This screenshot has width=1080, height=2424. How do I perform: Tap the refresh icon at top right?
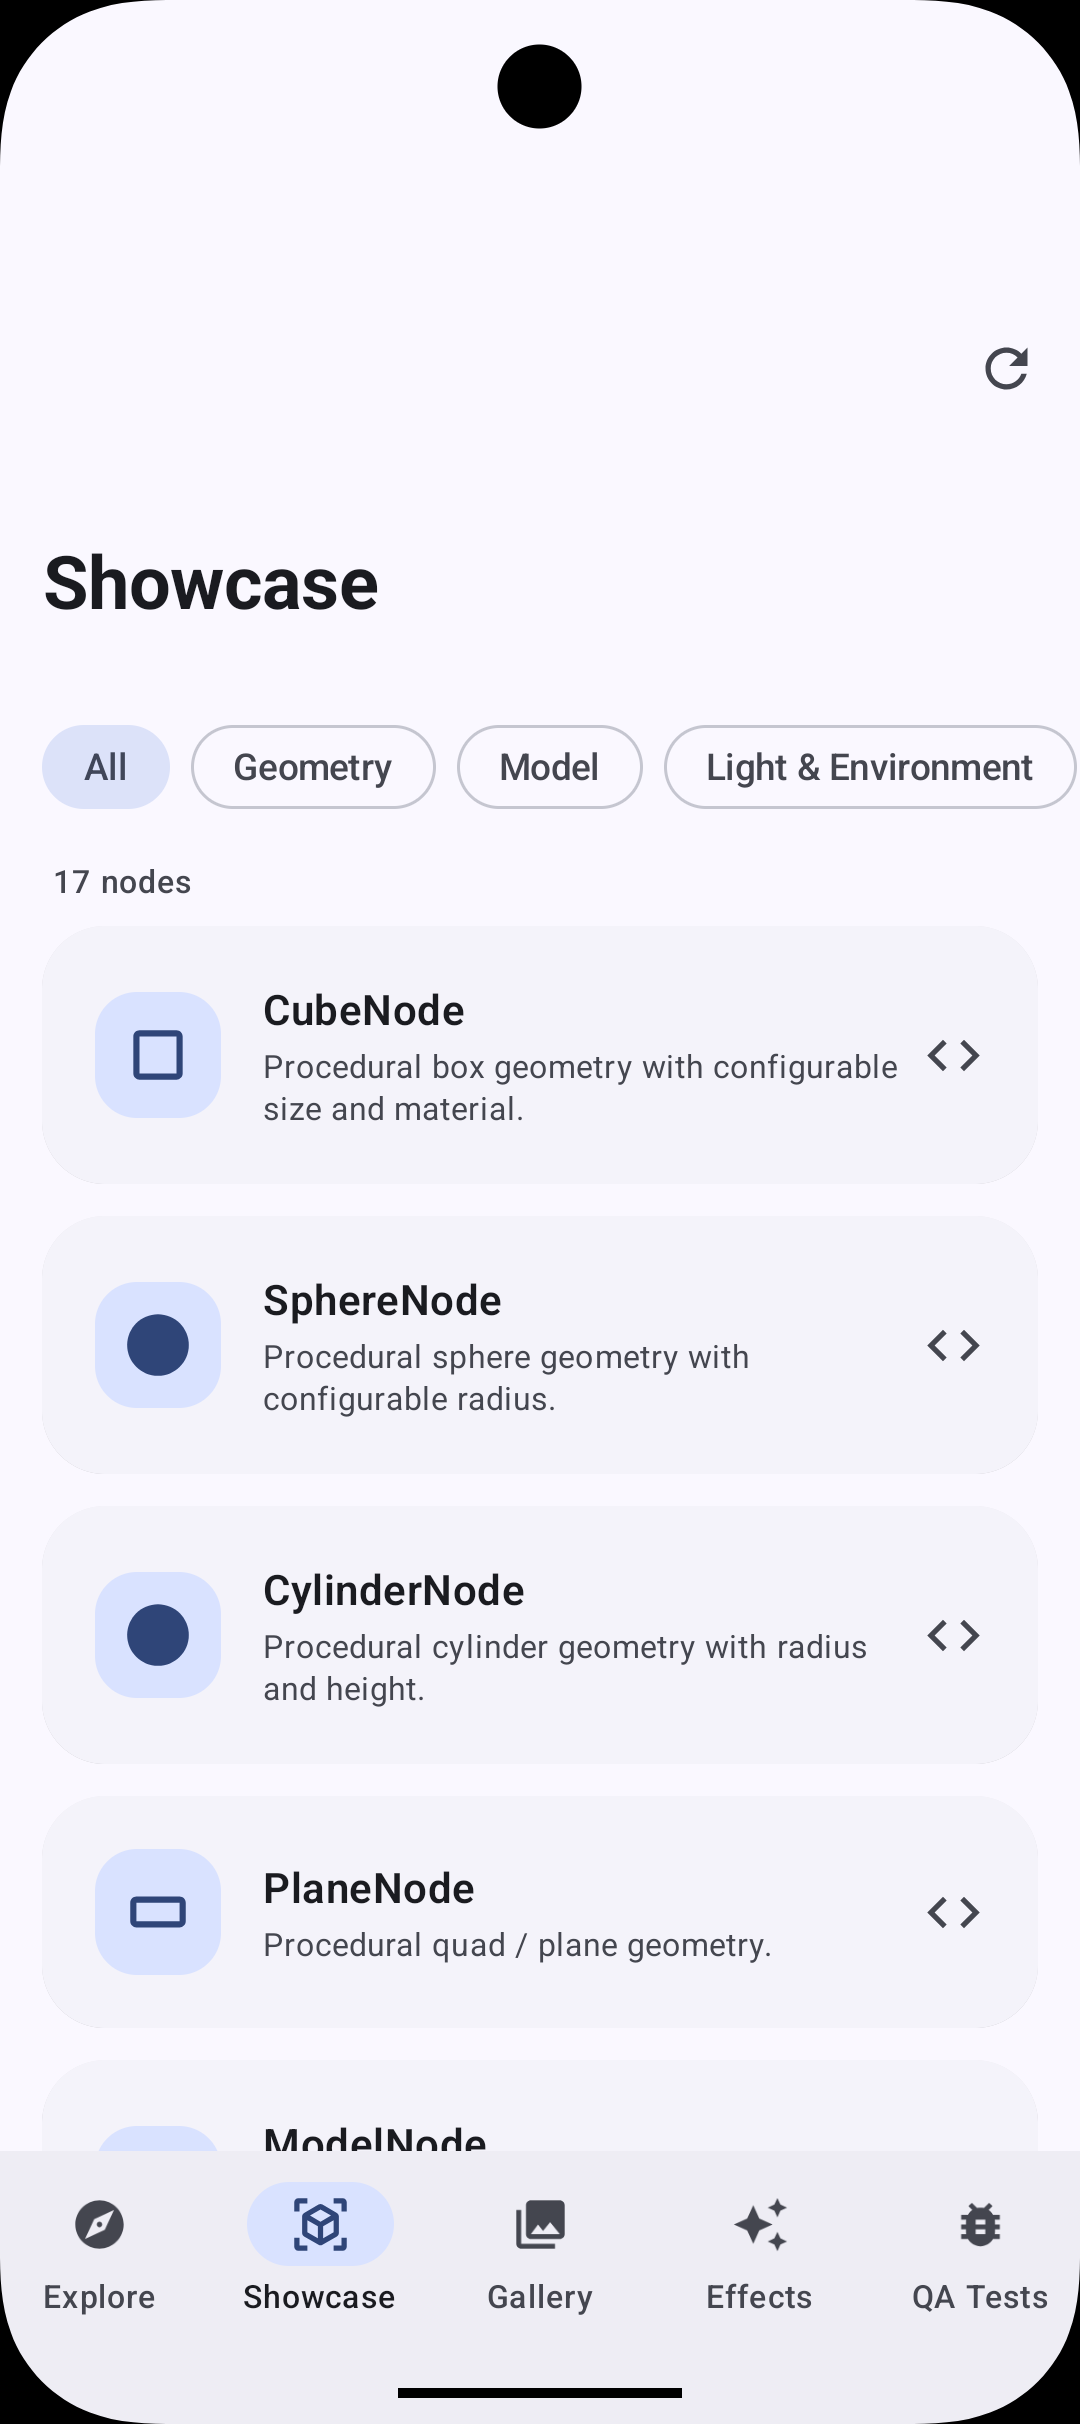point(1006,369)
